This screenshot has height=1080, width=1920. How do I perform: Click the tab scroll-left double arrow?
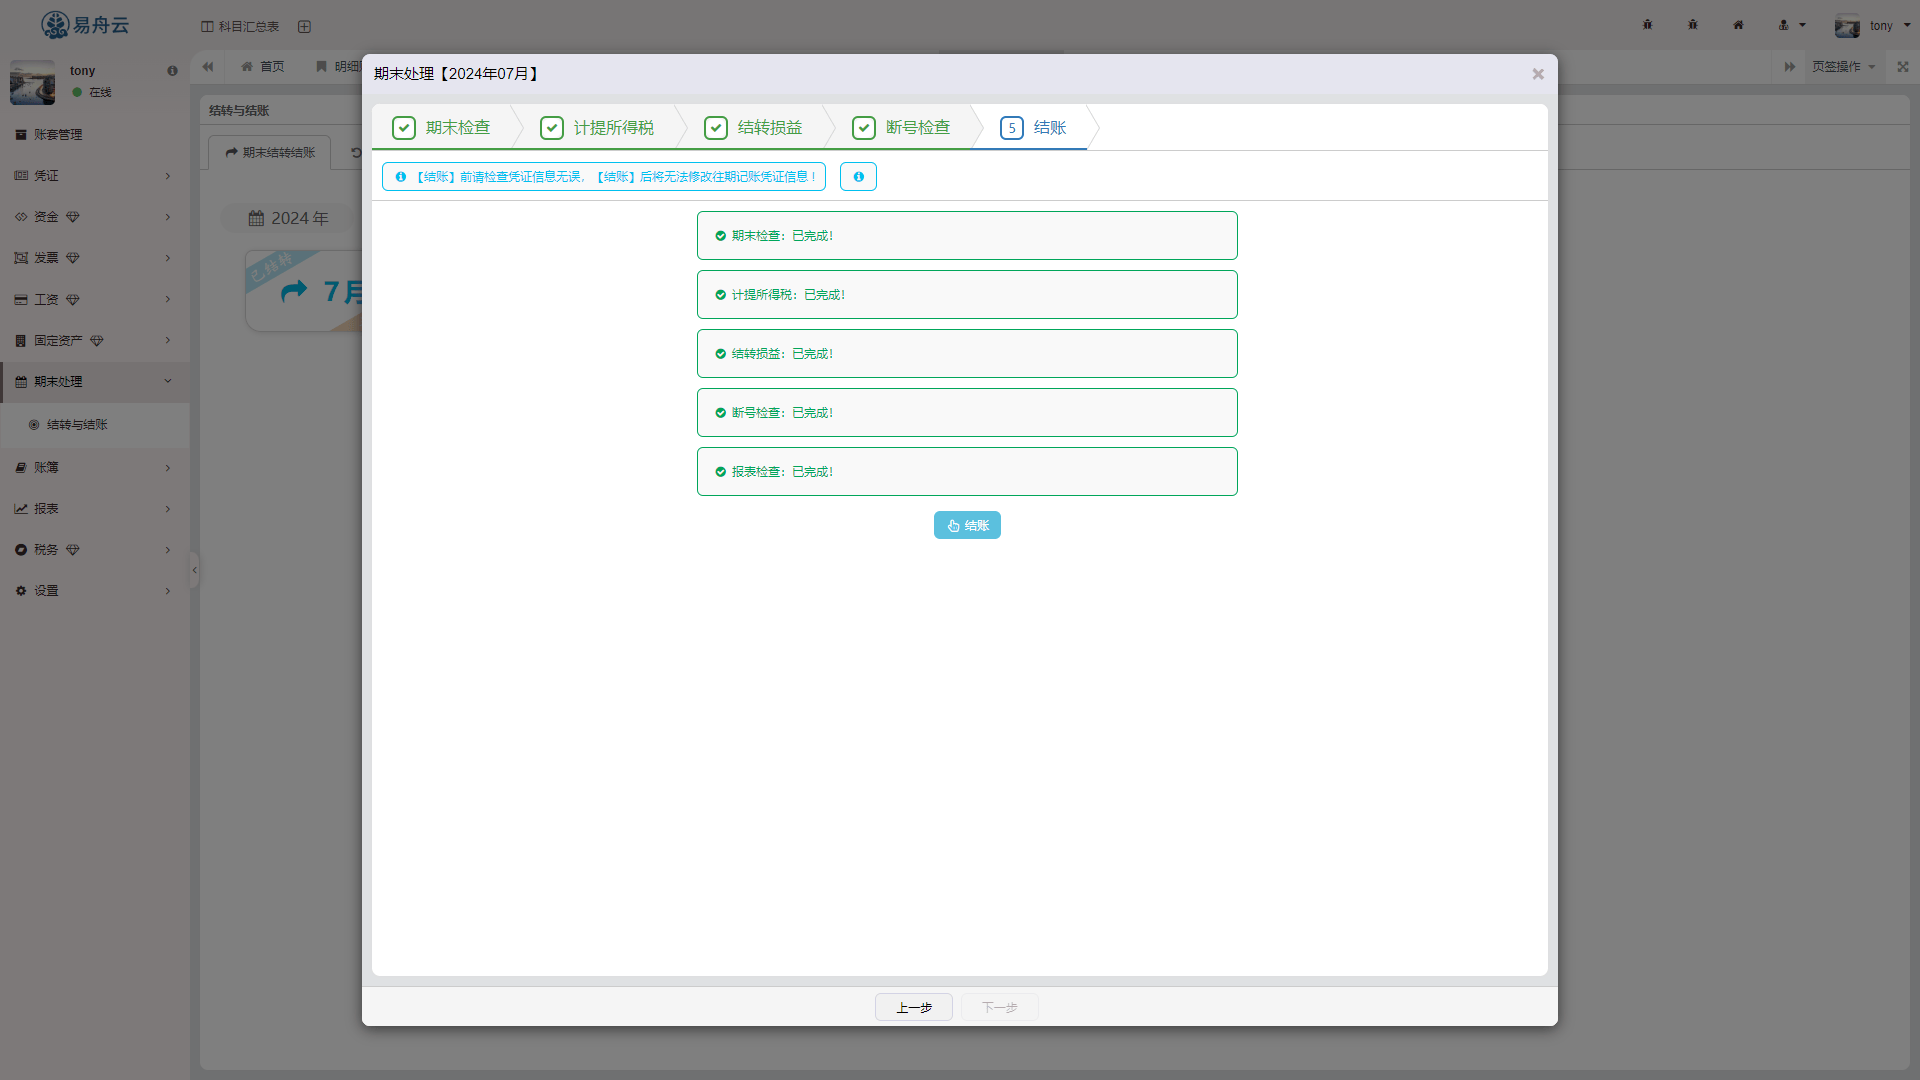click(208, 67)
